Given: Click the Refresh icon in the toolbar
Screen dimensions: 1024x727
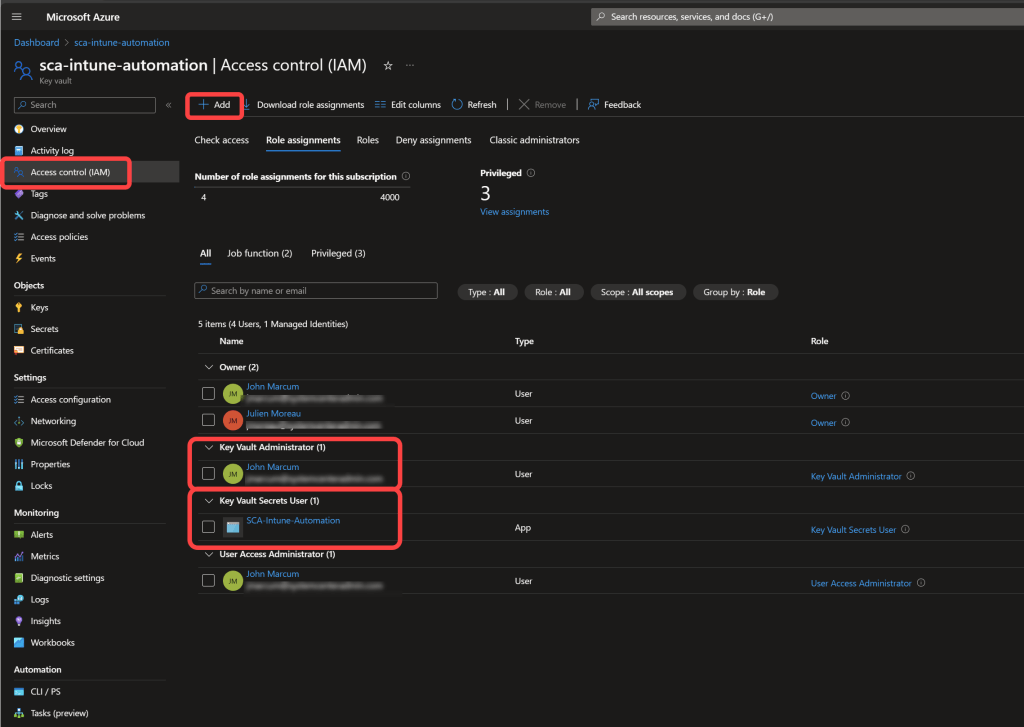Looking at the screenshot, I should click(x=457, y=105).
